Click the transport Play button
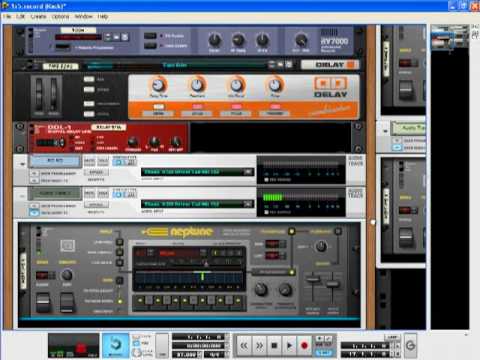The width and height of the screenshot is (480, 360). click(290, 346)
